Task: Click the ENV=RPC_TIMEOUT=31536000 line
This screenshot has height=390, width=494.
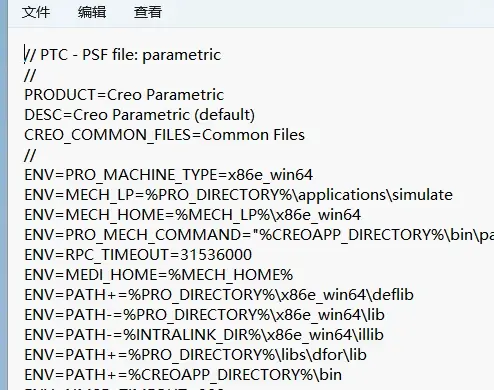Action: (138, 255)
